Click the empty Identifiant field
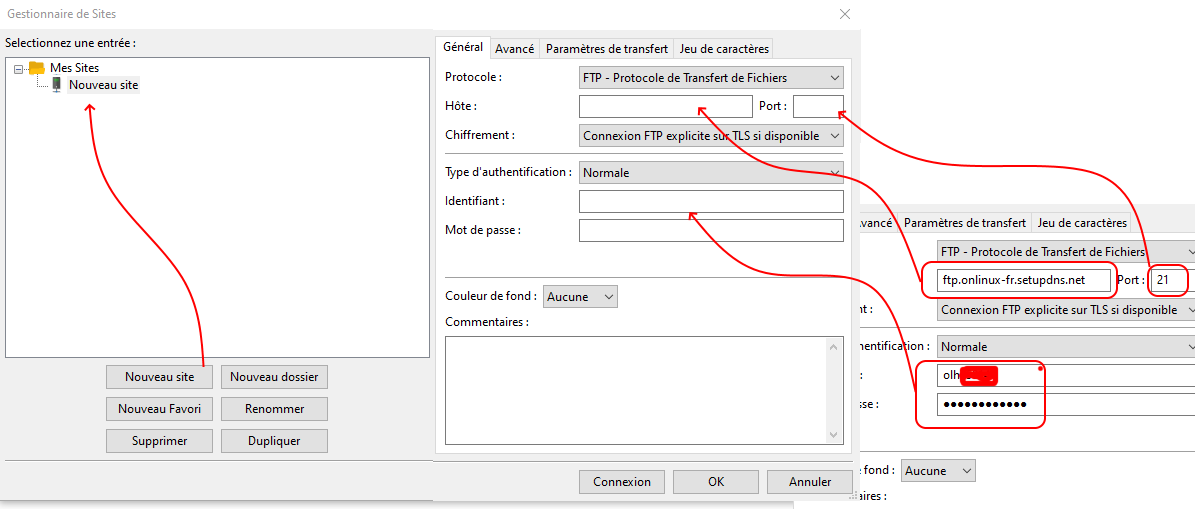1195x509 pixels. (711, 201)
